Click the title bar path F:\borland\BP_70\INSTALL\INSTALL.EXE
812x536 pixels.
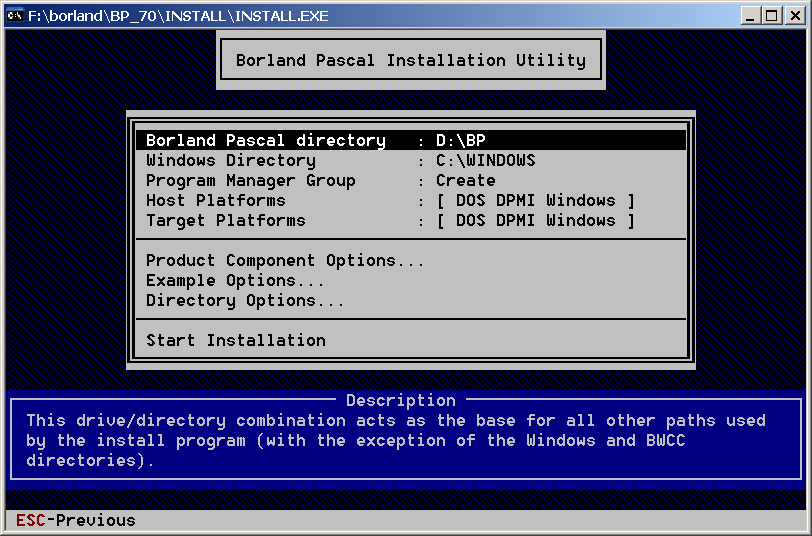point(178,16)
